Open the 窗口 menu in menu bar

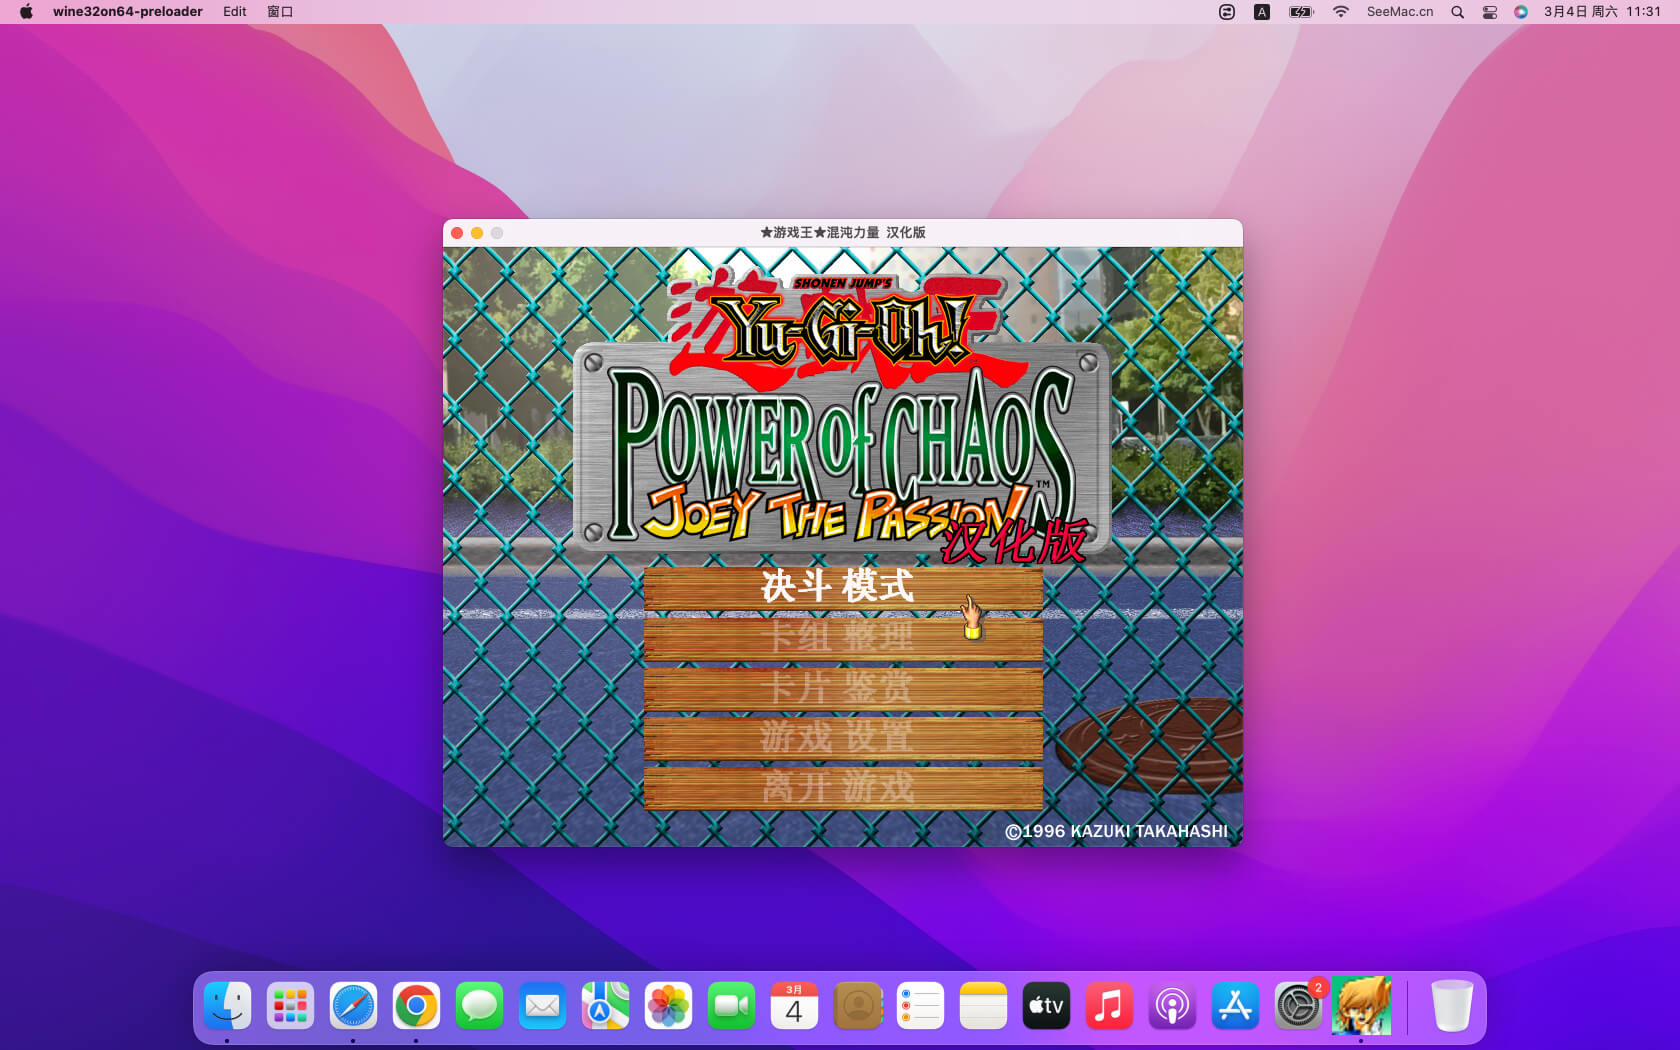[x=280, y=12]
